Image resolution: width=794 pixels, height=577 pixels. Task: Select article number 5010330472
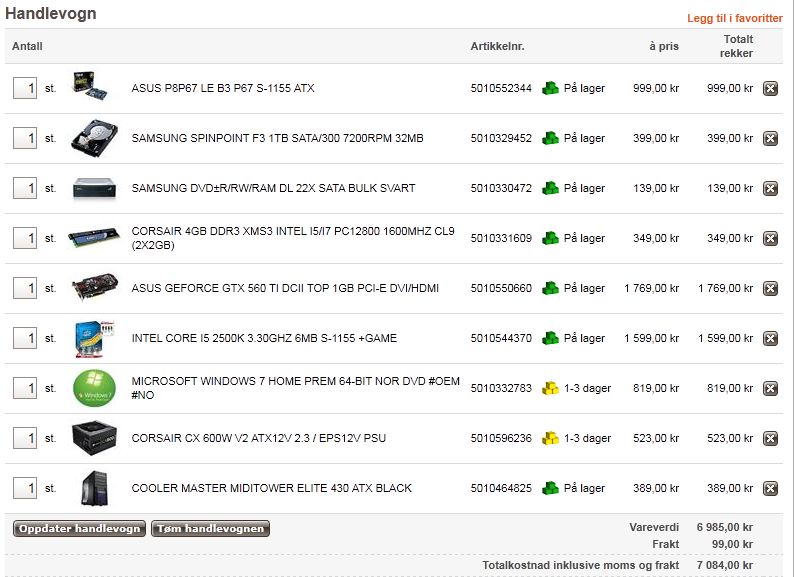pos(501,188)
